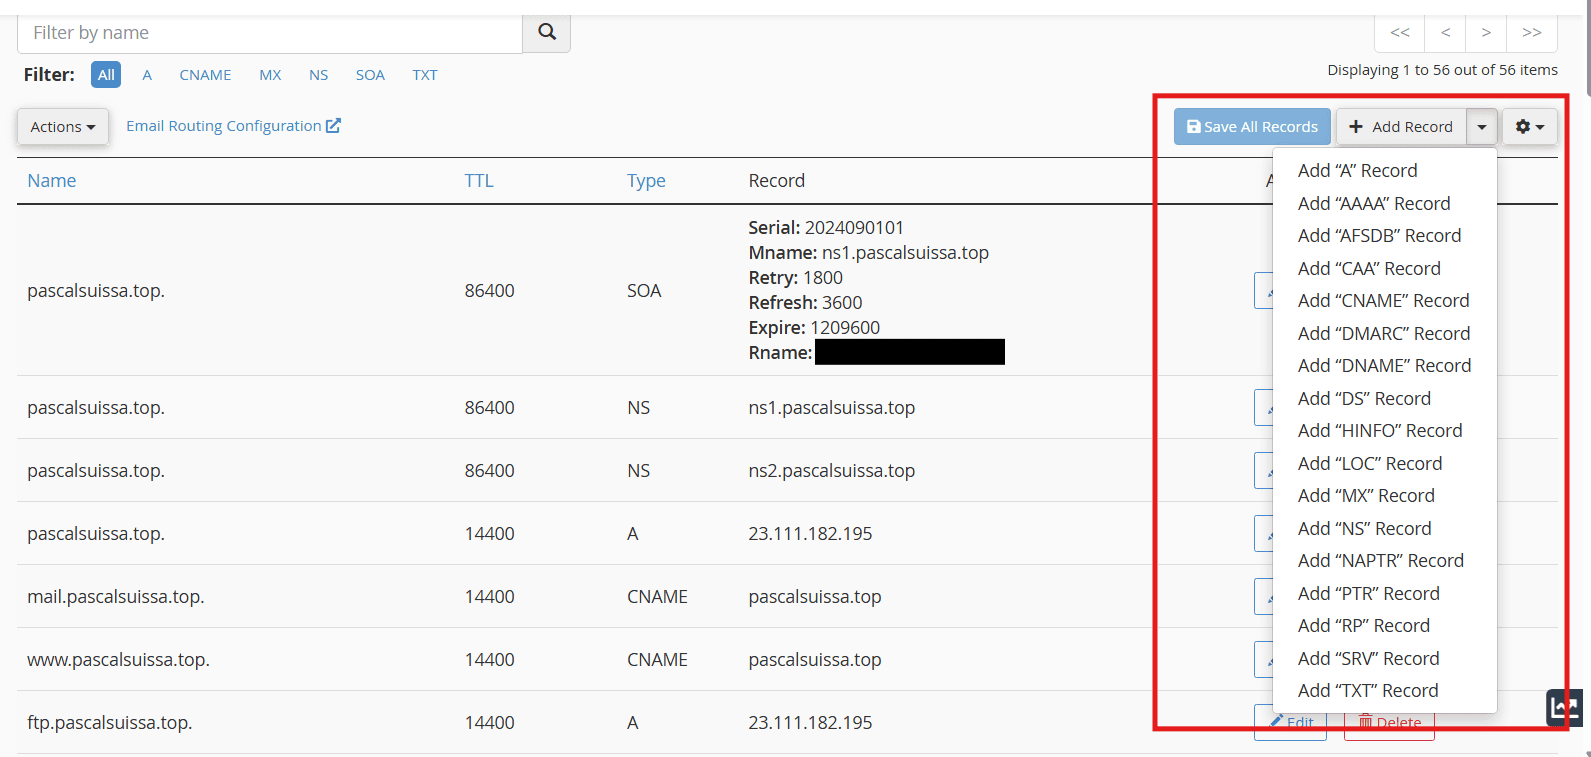
Task: Filter records by NS type
Action: [319, 75]
